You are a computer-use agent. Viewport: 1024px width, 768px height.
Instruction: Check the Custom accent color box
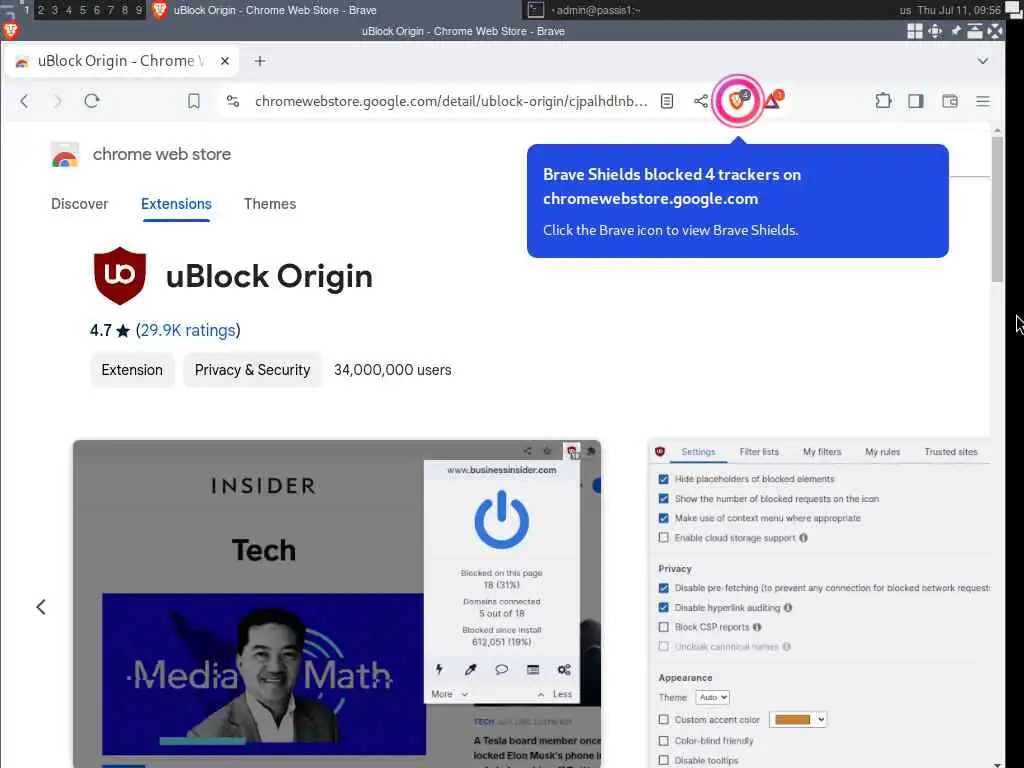(664, 719)
